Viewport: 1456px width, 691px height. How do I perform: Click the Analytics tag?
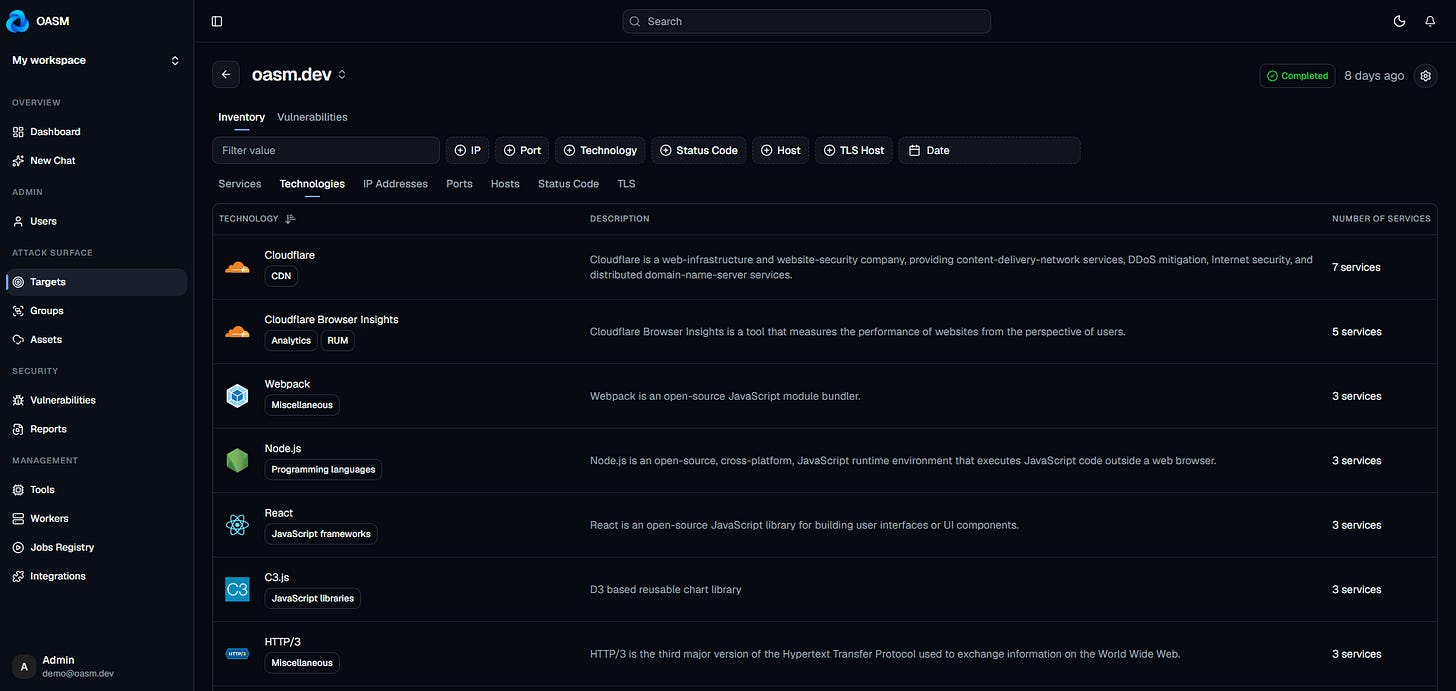291,340
